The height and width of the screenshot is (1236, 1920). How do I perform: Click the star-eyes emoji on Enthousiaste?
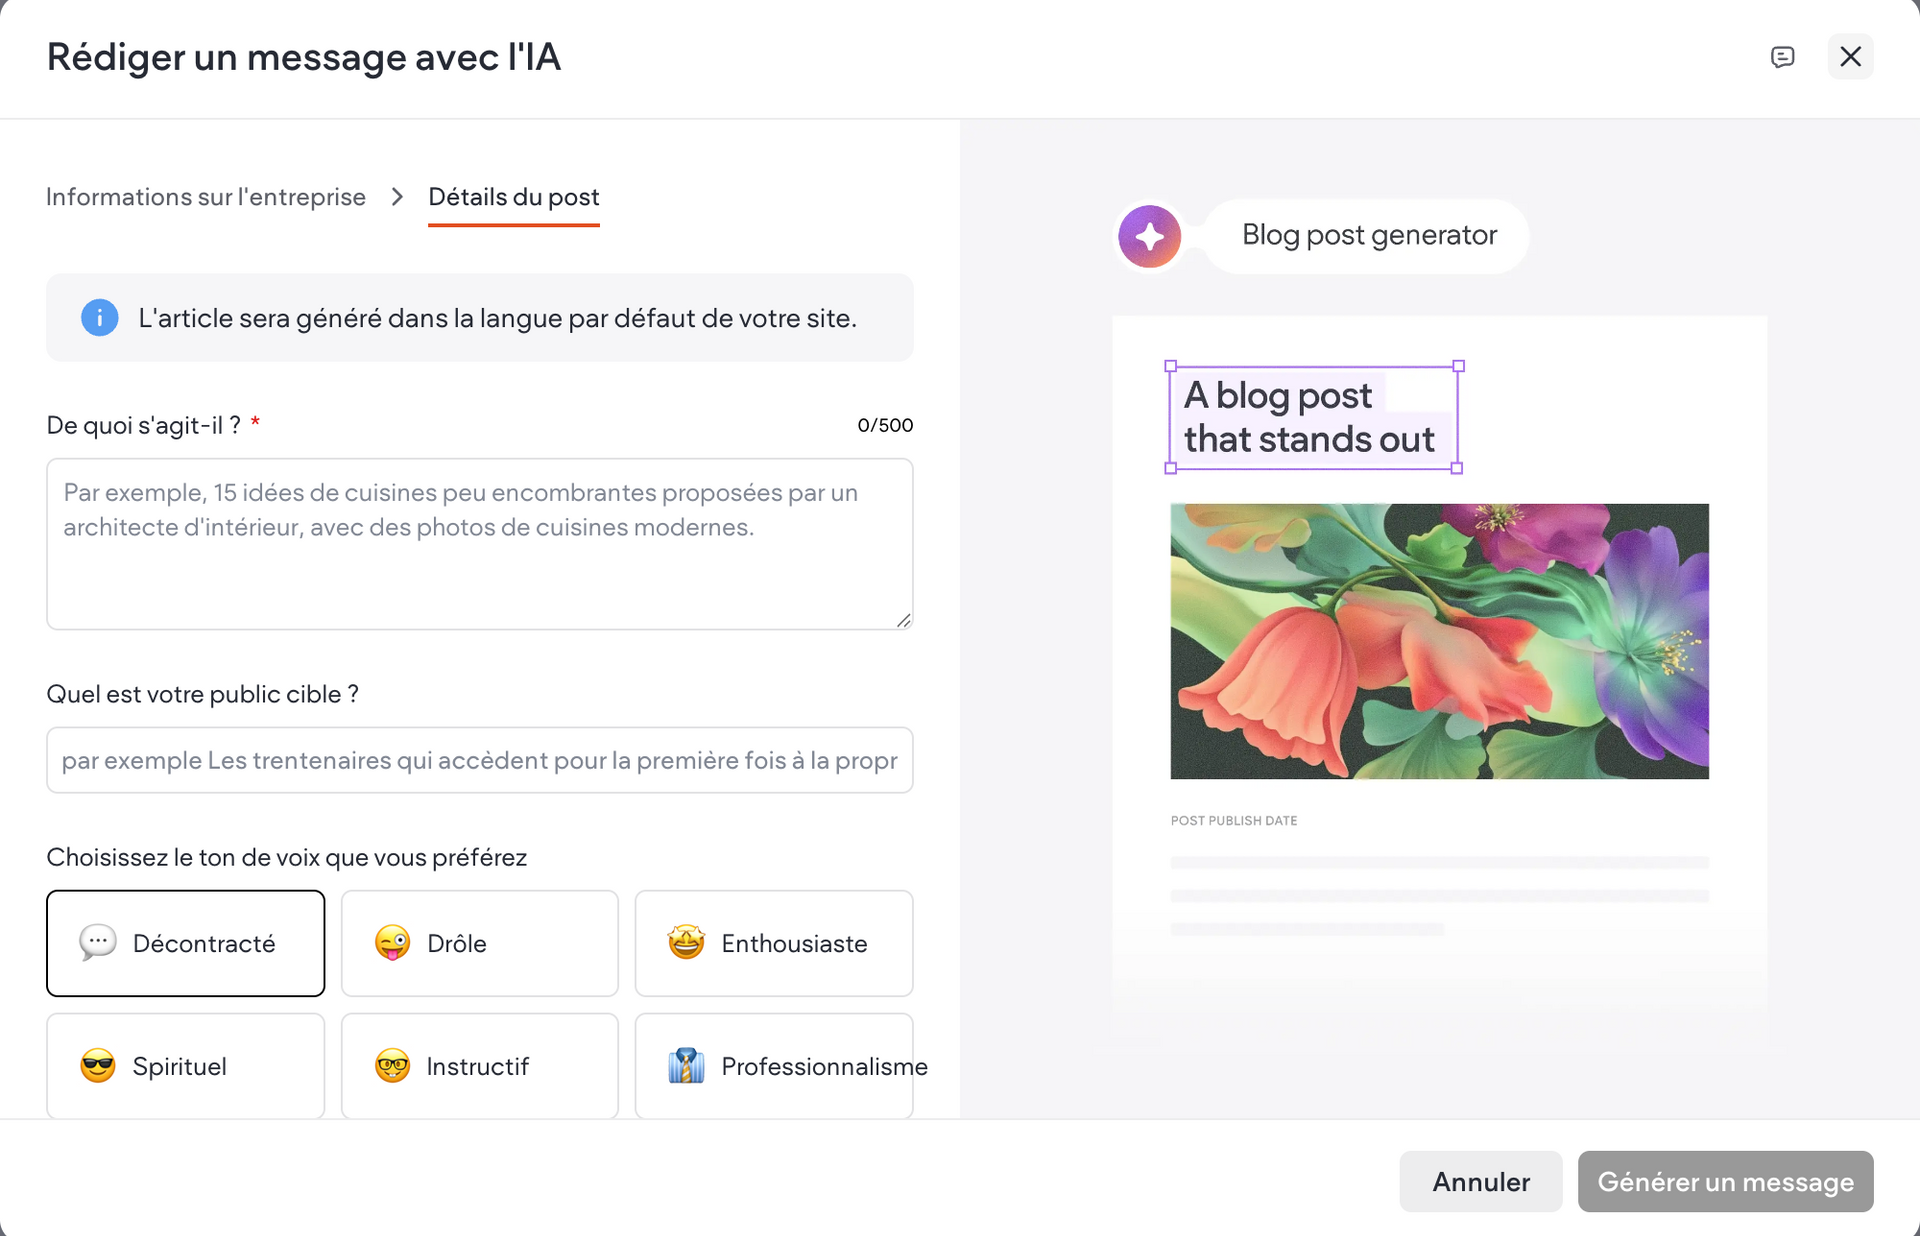click(x=686, y=943)
